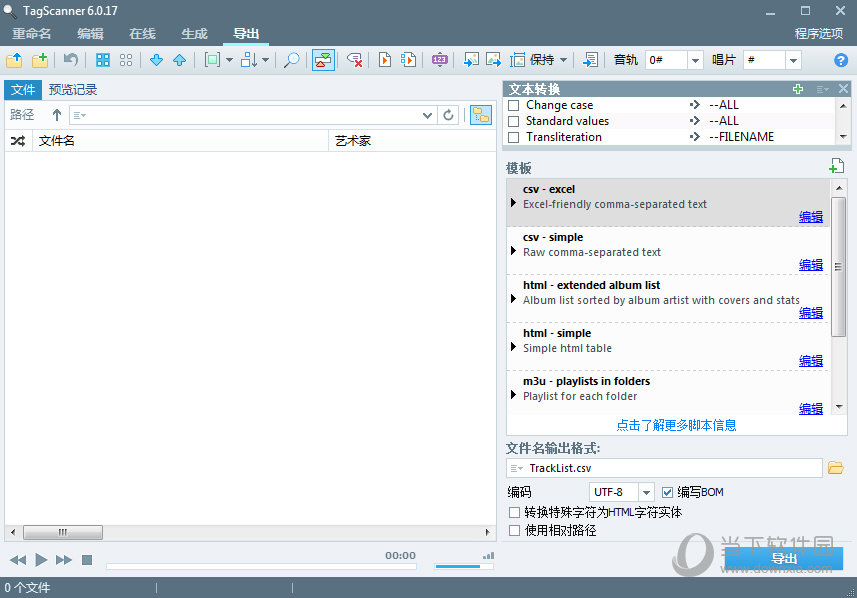Open the UTF-8 encoding dropdown
This screenshot has width=857, height=598.
point(646,492)
